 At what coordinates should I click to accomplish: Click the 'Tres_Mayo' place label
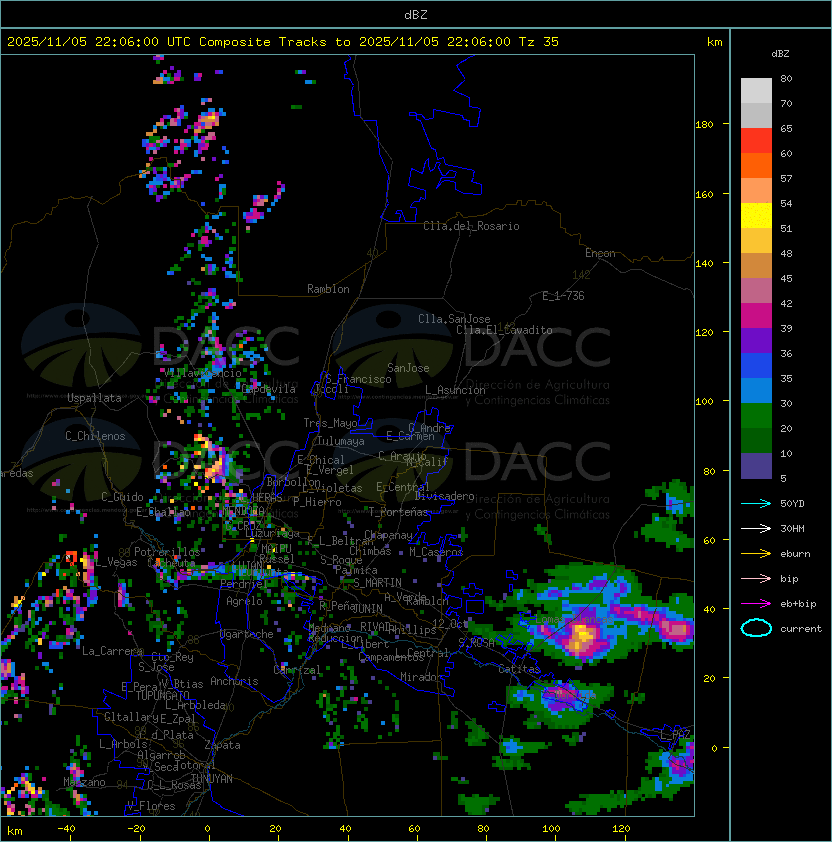pyautogui.click(x=330, y=423)
